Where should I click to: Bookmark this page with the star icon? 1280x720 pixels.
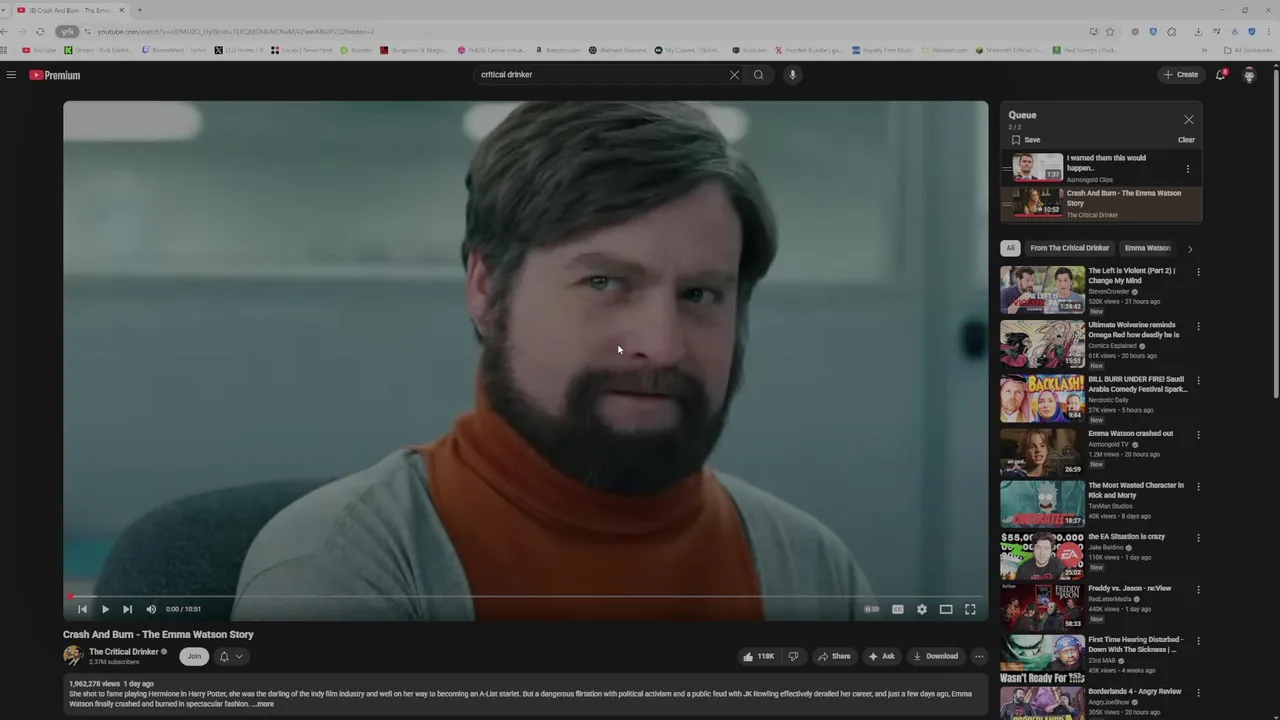1110,31
